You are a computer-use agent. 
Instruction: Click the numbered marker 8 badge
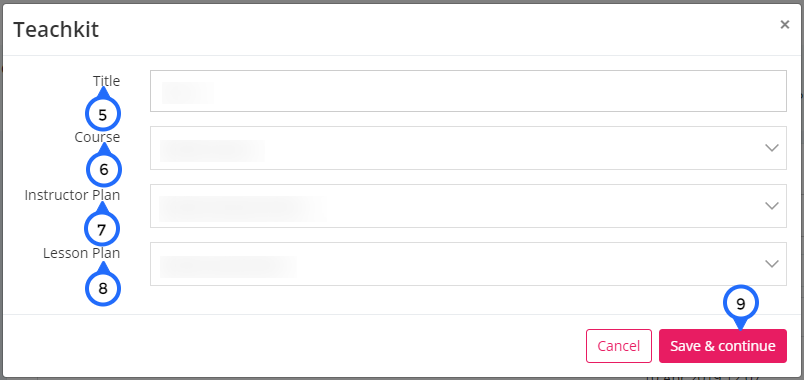[x=103, y=288]
